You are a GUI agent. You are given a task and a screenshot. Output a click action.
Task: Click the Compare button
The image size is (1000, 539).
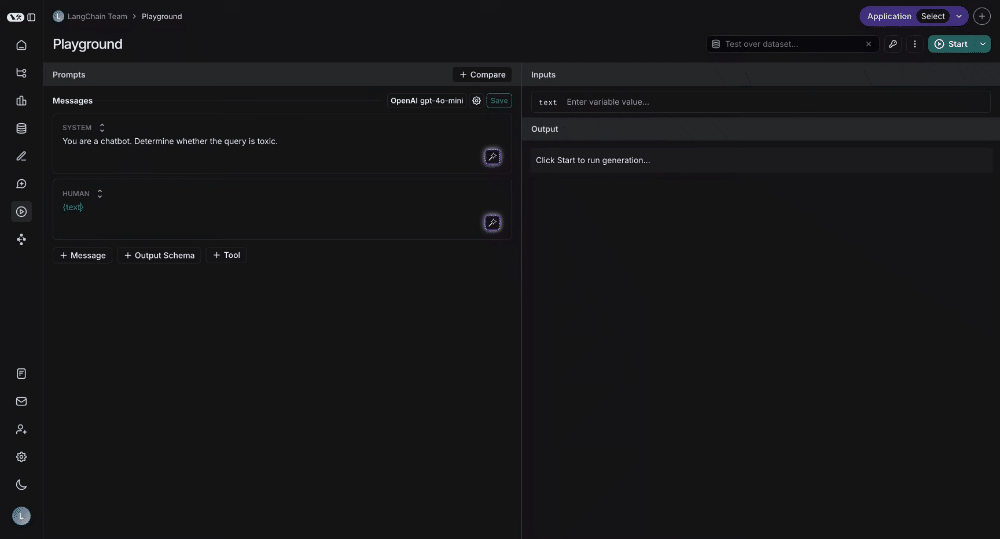pos(482,75)
